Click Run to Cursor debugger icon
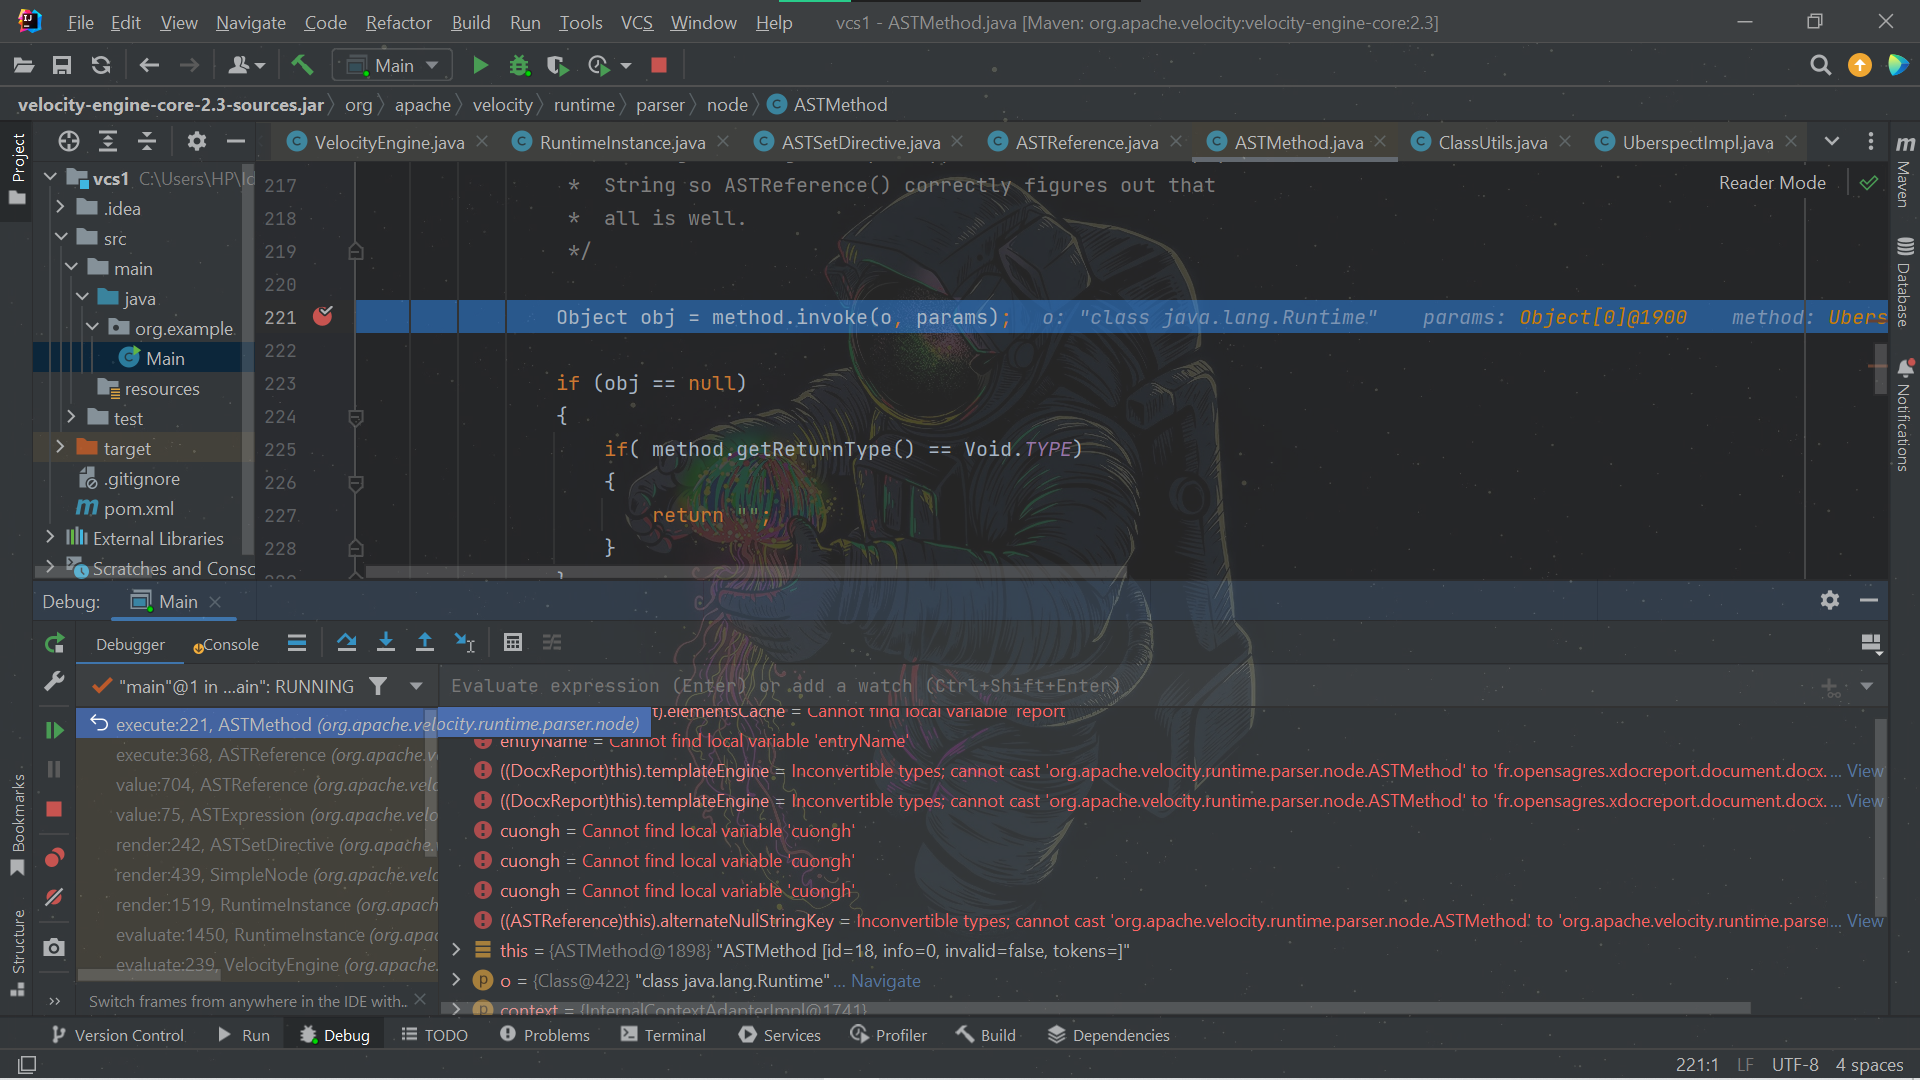Screen dimensions: 1920x1080 [x=465, y=643]
